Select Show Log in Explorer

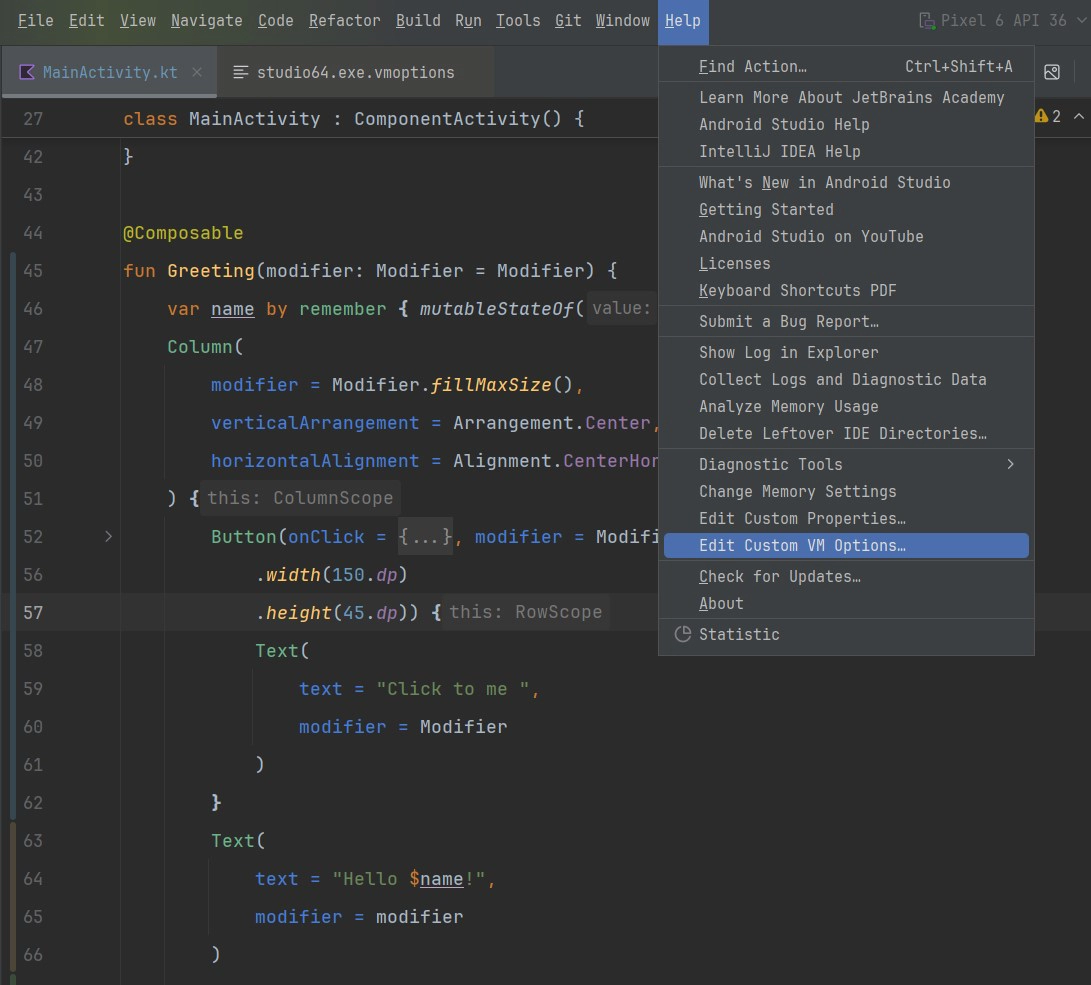coord(846,353)
